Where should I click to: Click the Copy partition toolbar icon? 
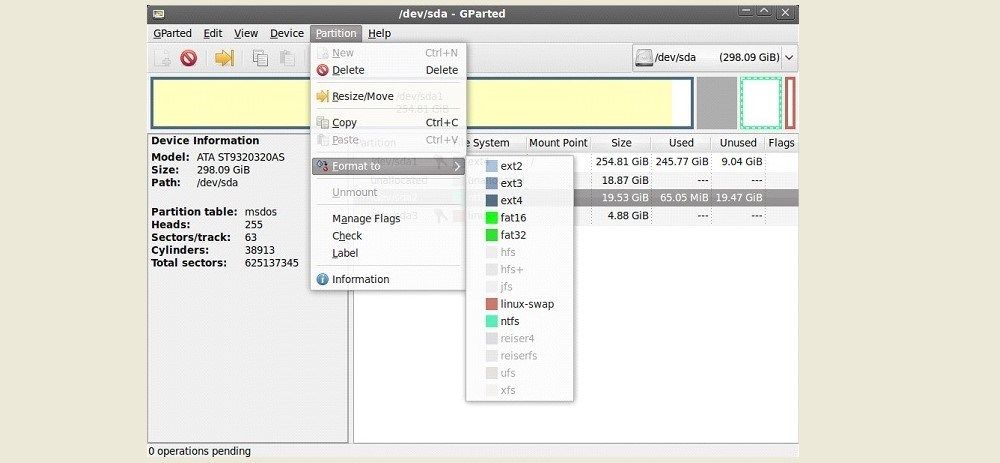[260, 59]
